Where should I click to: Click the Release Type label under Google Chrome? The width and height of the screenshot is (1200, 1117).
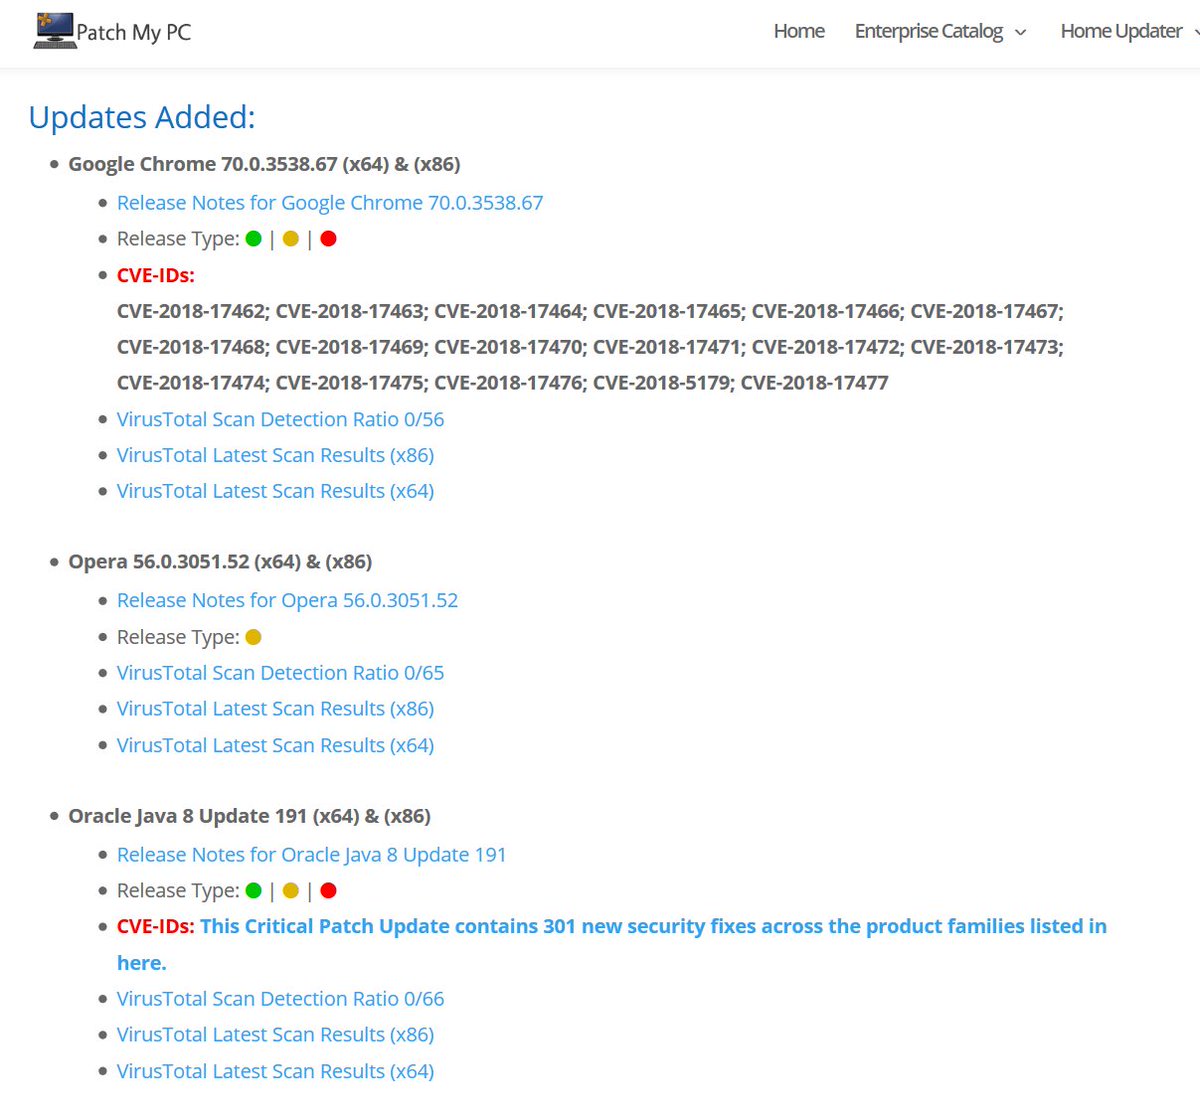coord(178,239)
